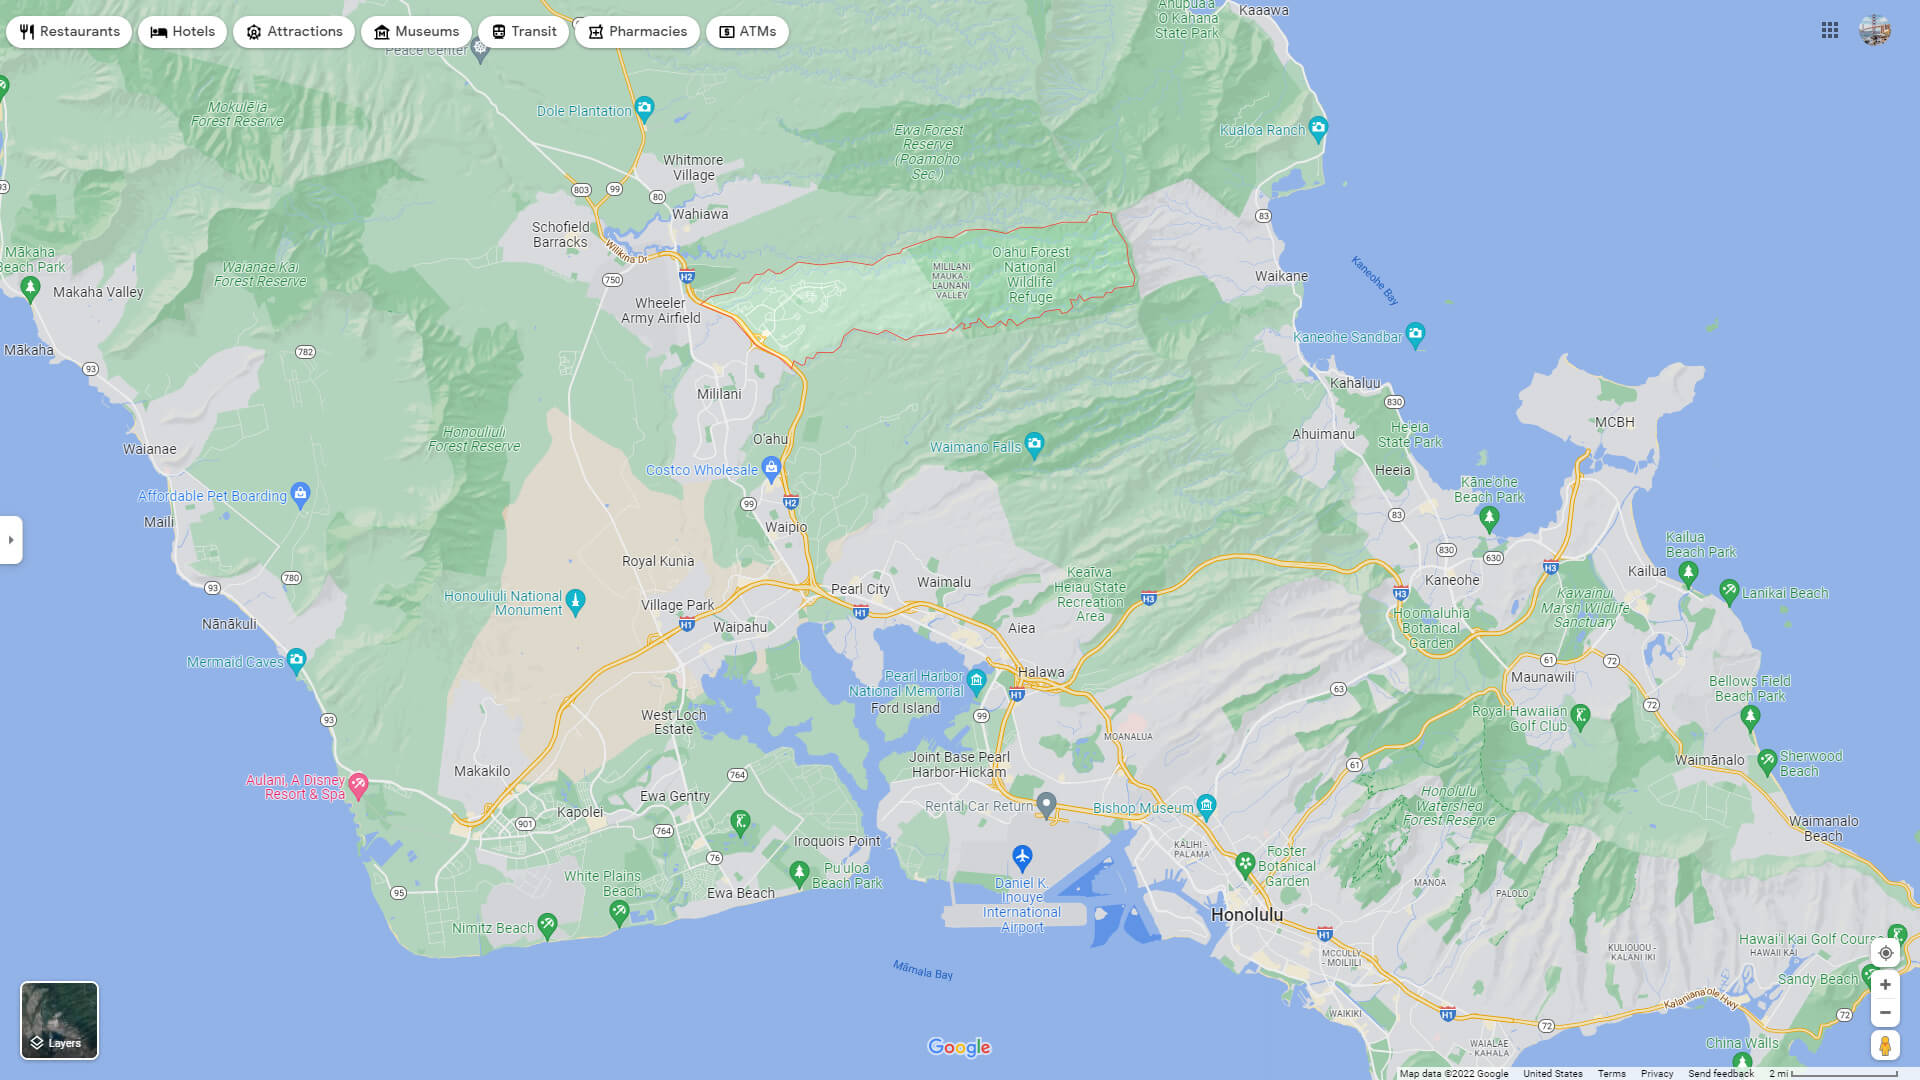Open the Google apps grid menu
Screen dimensions: 1920x1080
(1830, 31)
